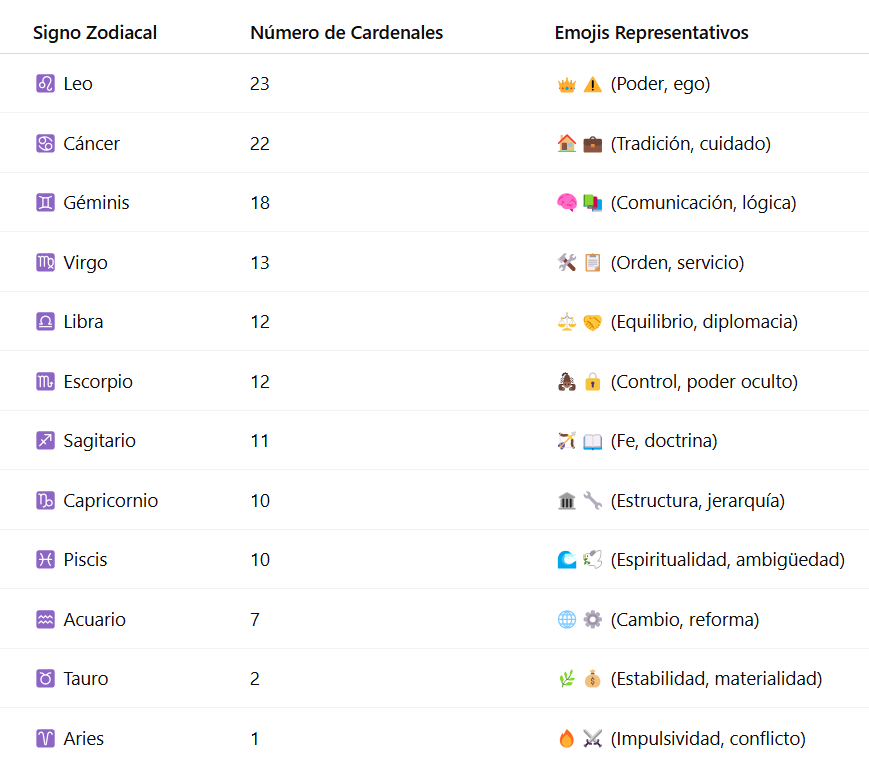Click the money bag emoji for Tauro
The height and width of the screenshot is (768, 869).
point(592,678)
